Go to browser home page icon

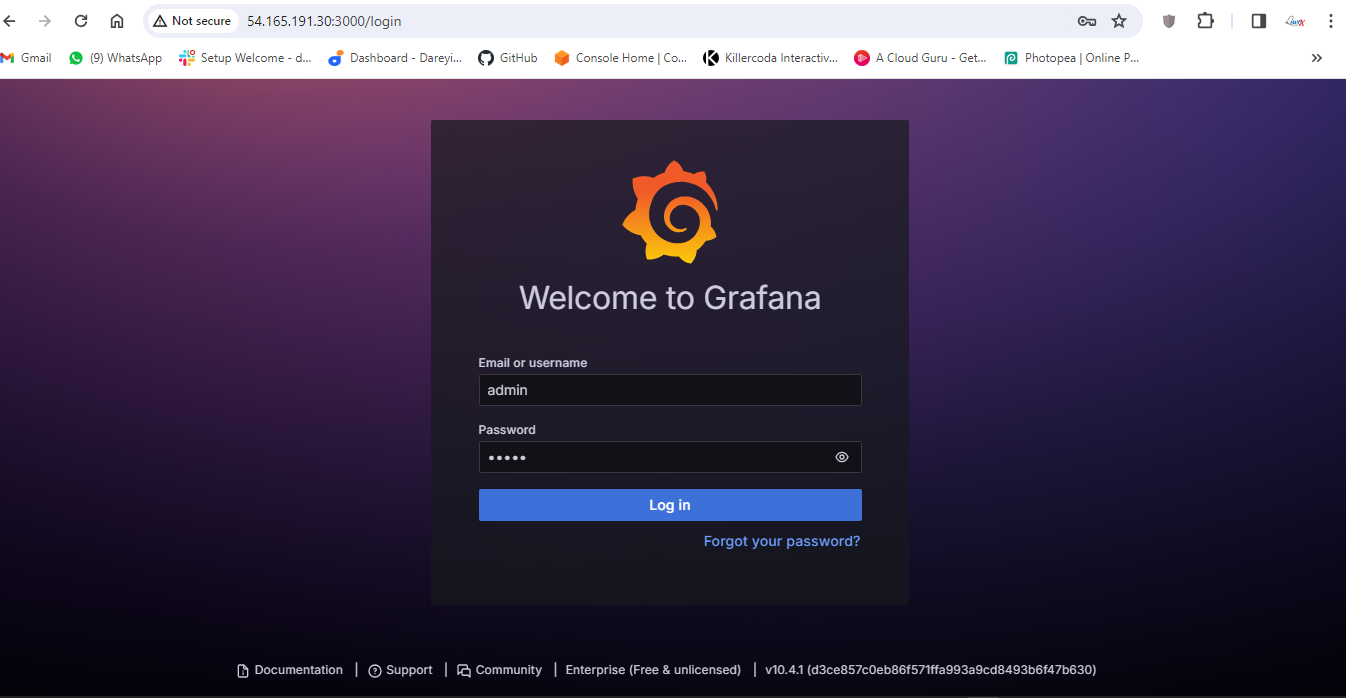[117, 21]
